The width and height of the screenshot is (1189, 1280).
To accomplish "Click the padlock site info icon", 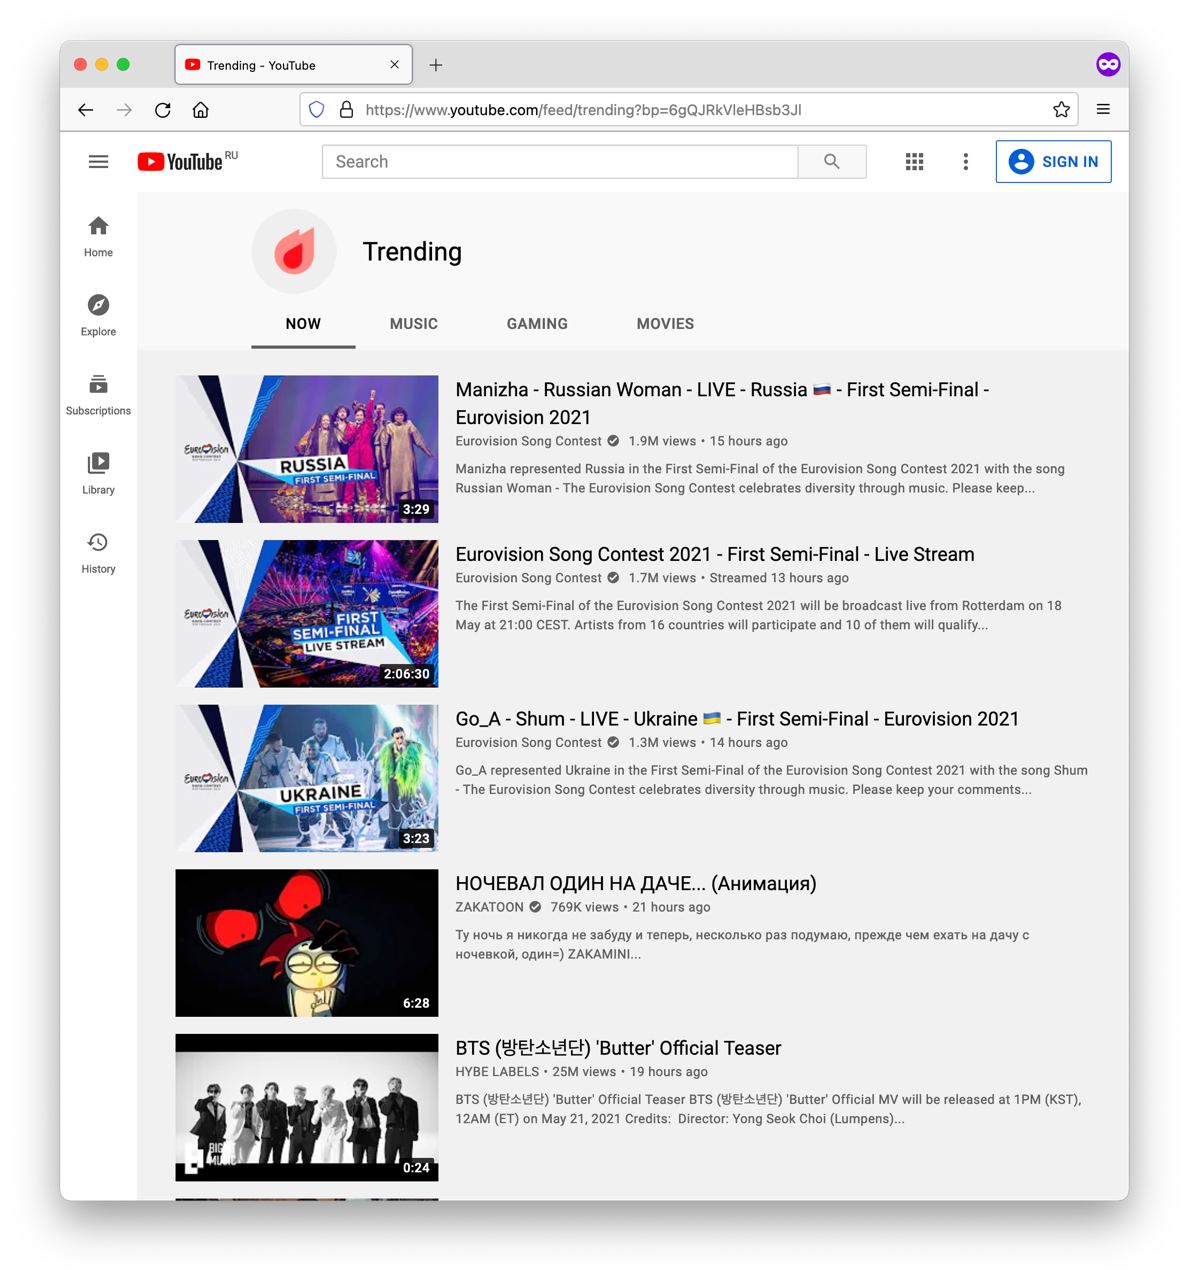I will coord(346,110).
